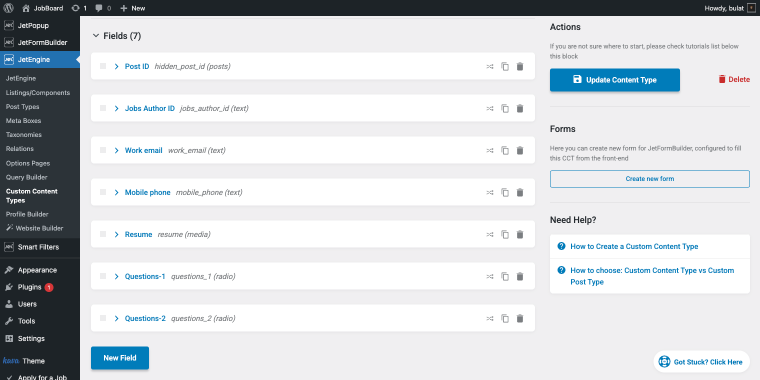
Task: Click Got Stuck? Click Here button
Action: click(701, 362)
